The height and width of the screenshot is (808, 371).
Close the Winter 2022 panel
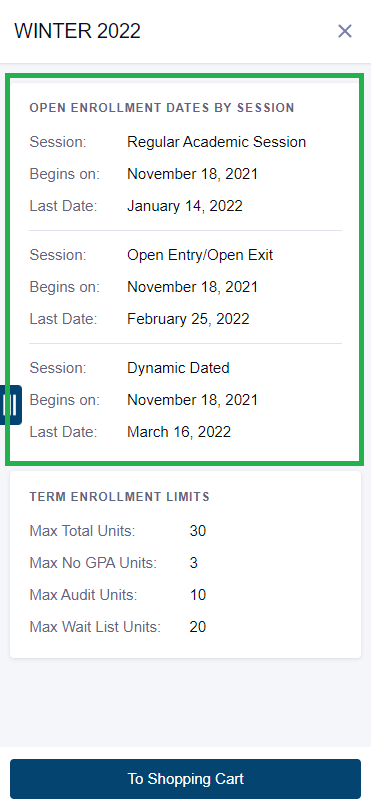(x=345, y=31)
